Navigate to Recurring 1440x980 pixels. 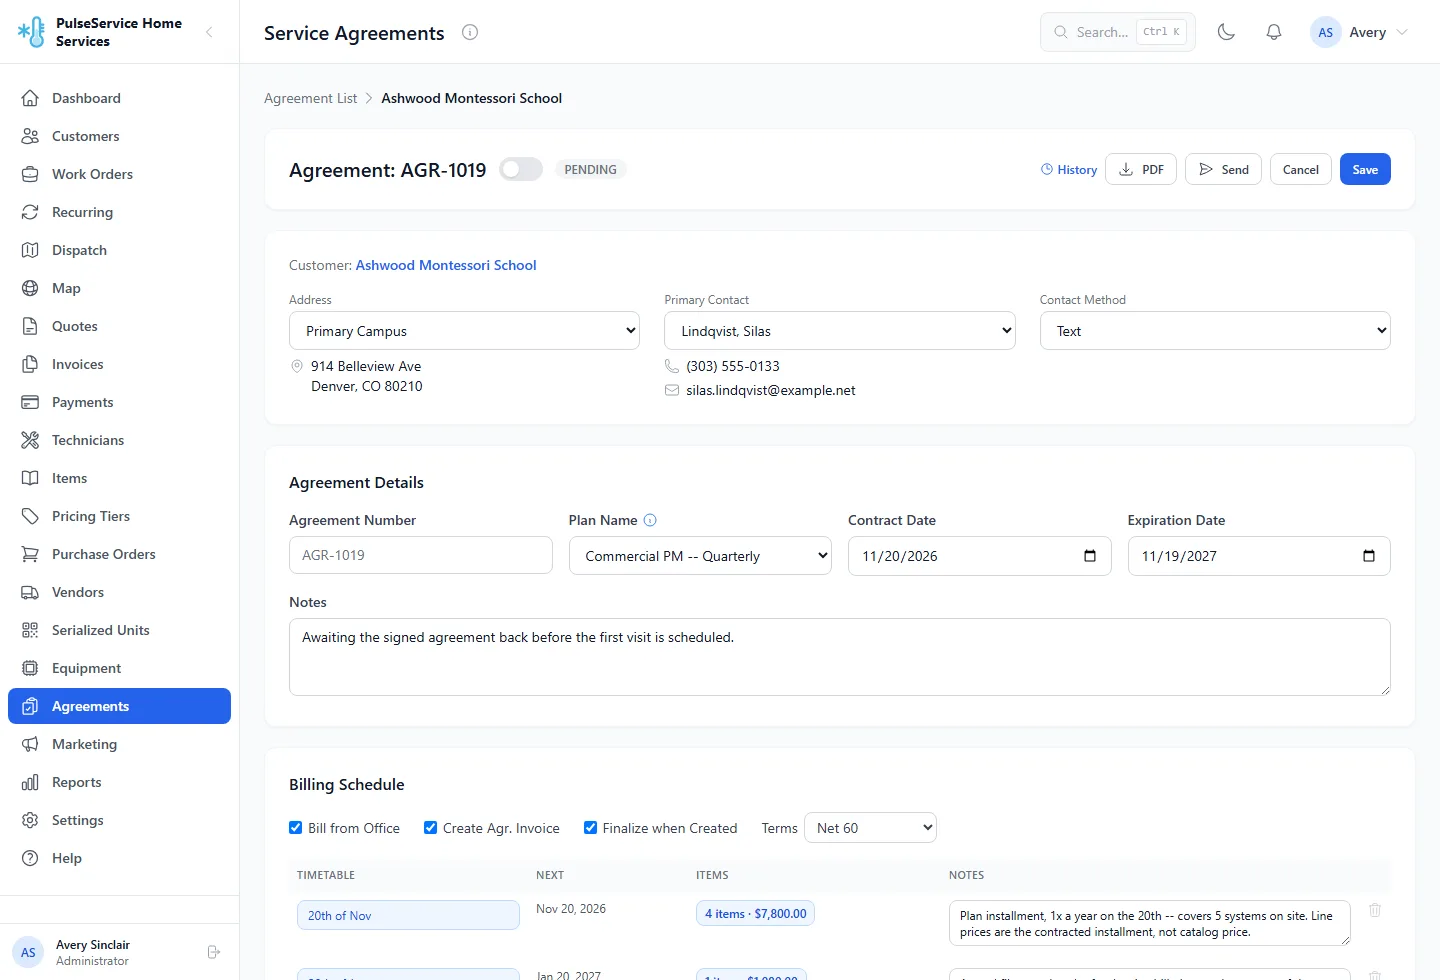(x=119, y=212)
